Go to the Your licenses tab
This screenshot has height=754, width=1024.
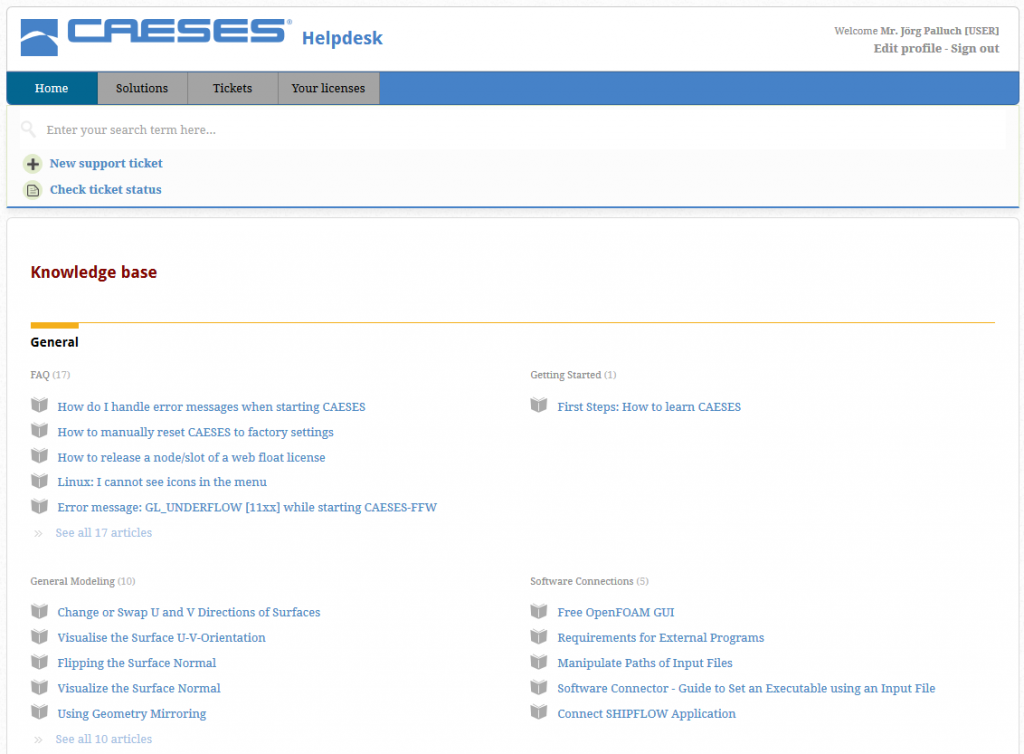pyautogui.click(x=328, y=88)
